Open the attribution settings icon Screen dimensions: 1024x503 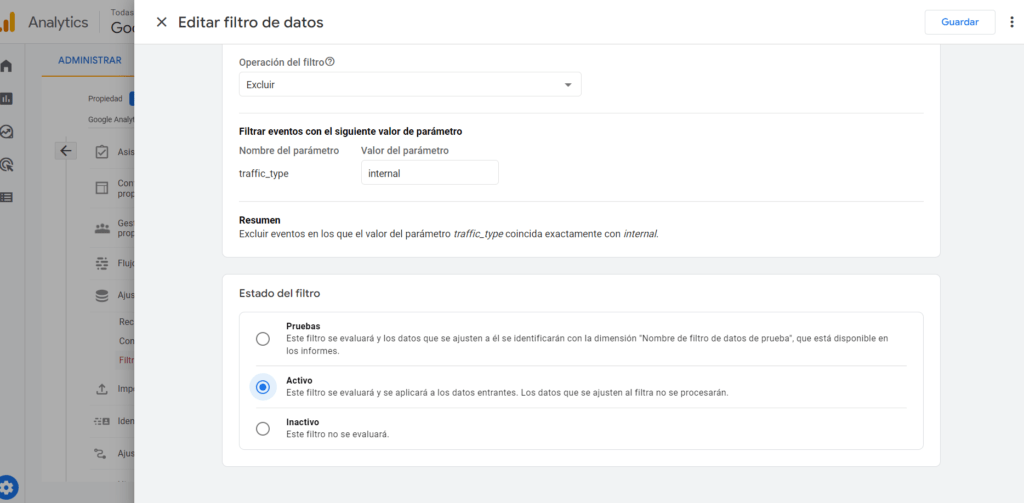pyautogui.click(x=102, y=453)
